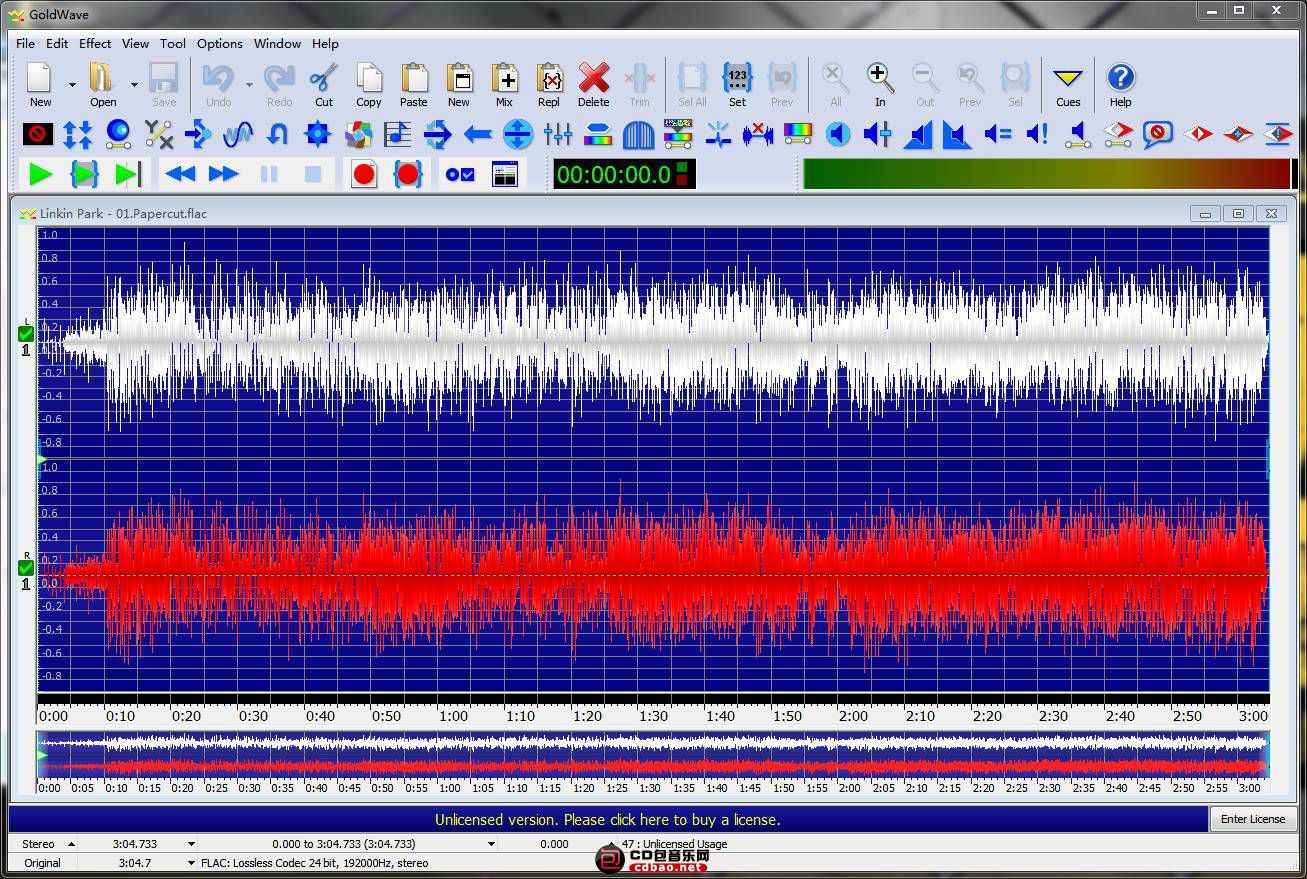Screen dimensions: 1307x879
Task: Open Help from the toolbar
Action: 1121,84
